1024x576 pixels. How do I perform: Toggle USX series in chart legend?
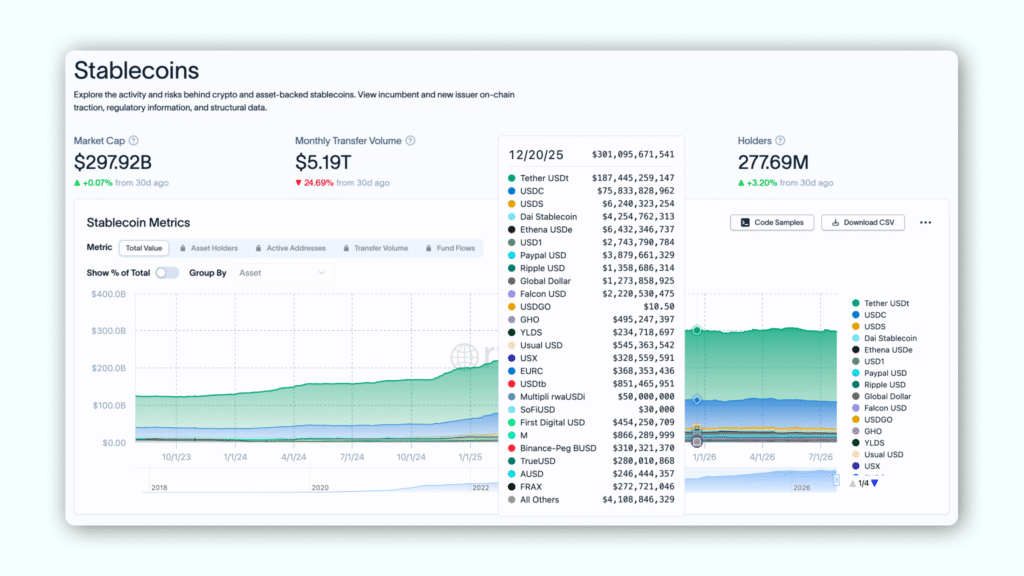[x=866, y=466]
